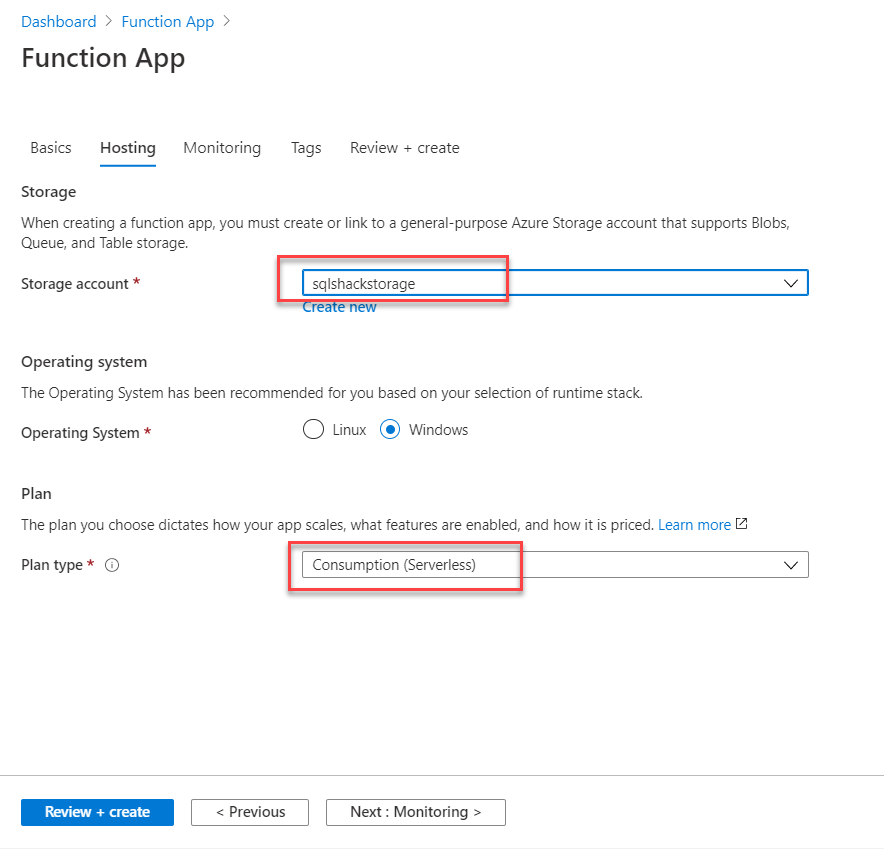Expand the Plan type dropdown arrow
This screenshot has width=884, height=849.
pyautogui.click(x=792, y=565)
